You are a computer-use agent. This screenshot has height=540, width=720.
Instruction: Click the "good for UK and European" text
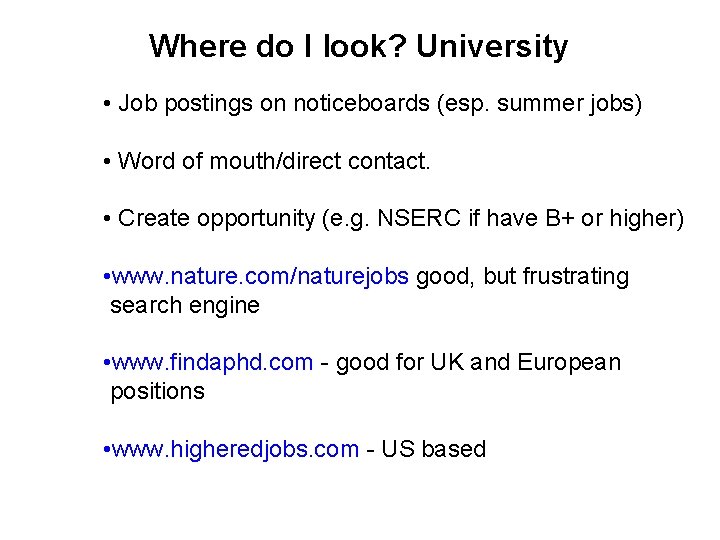pos(478,362)
